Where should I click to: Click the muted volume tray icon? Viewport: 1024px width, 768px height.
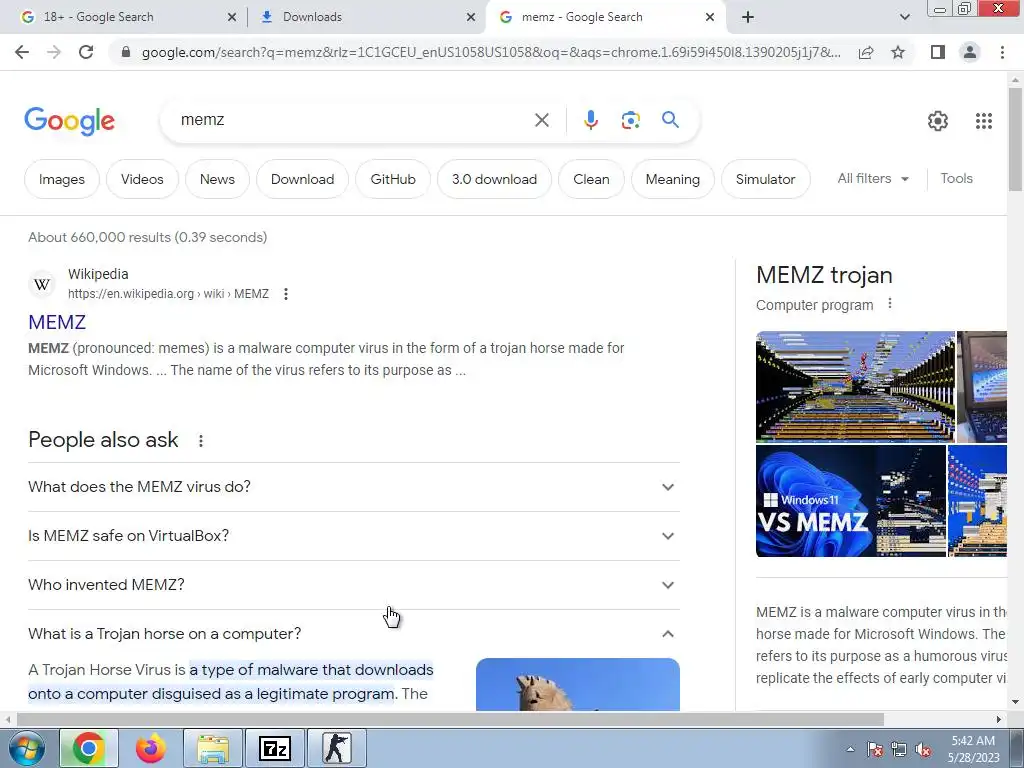pyautogui.click(x=923, y=749)
